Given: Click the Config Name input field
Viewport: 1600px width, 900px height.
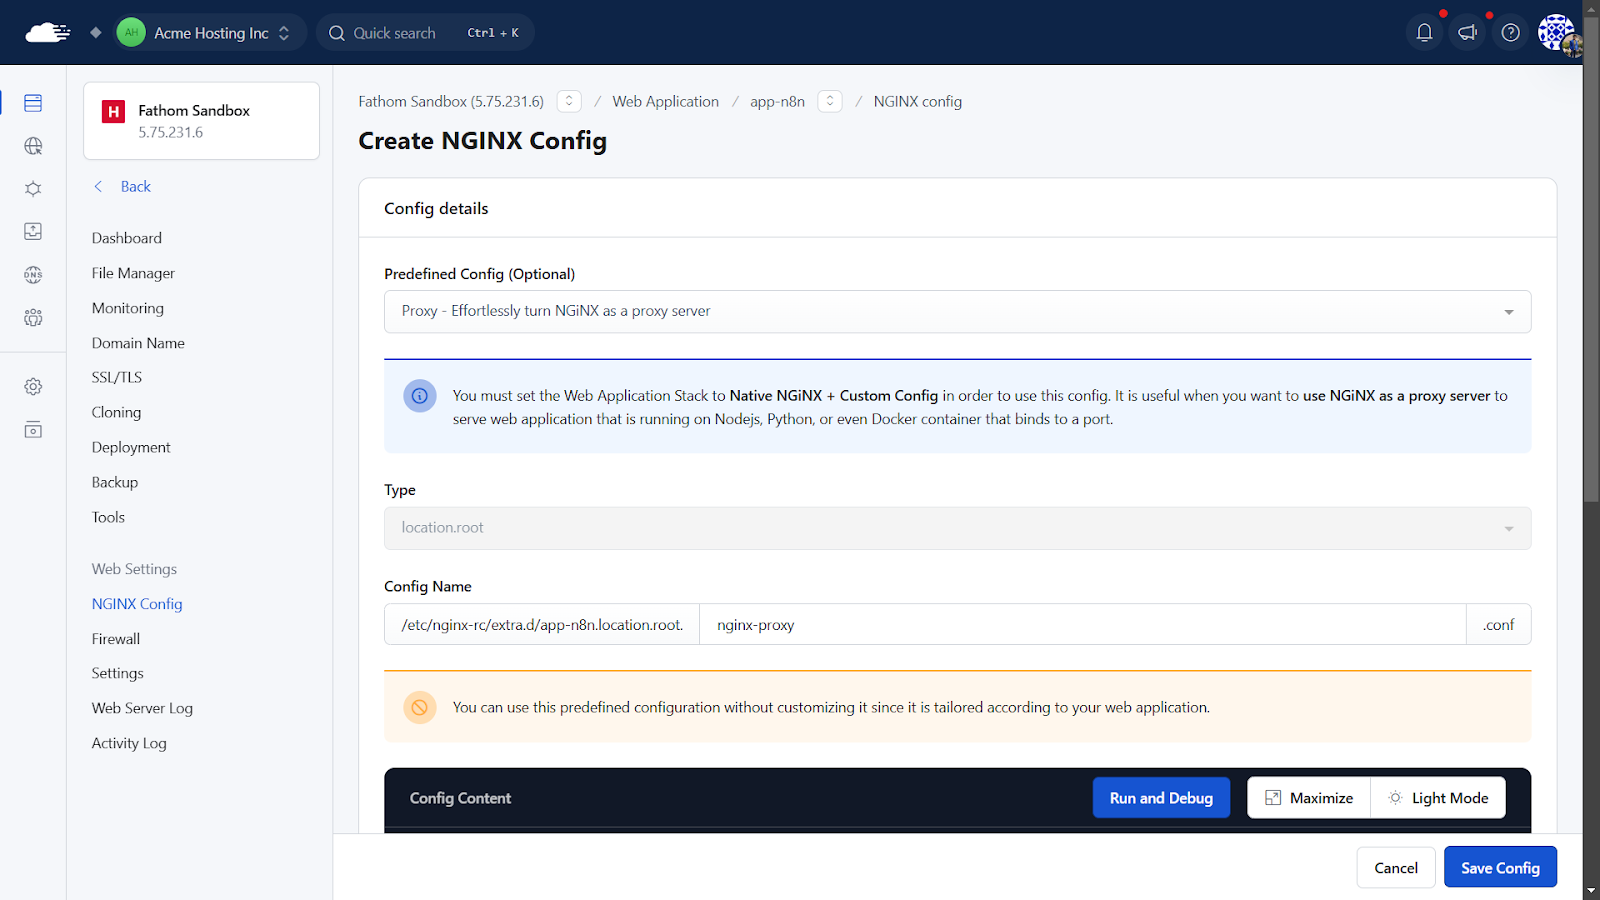Looking at the screenshot, I should [x=1081, y=625].
